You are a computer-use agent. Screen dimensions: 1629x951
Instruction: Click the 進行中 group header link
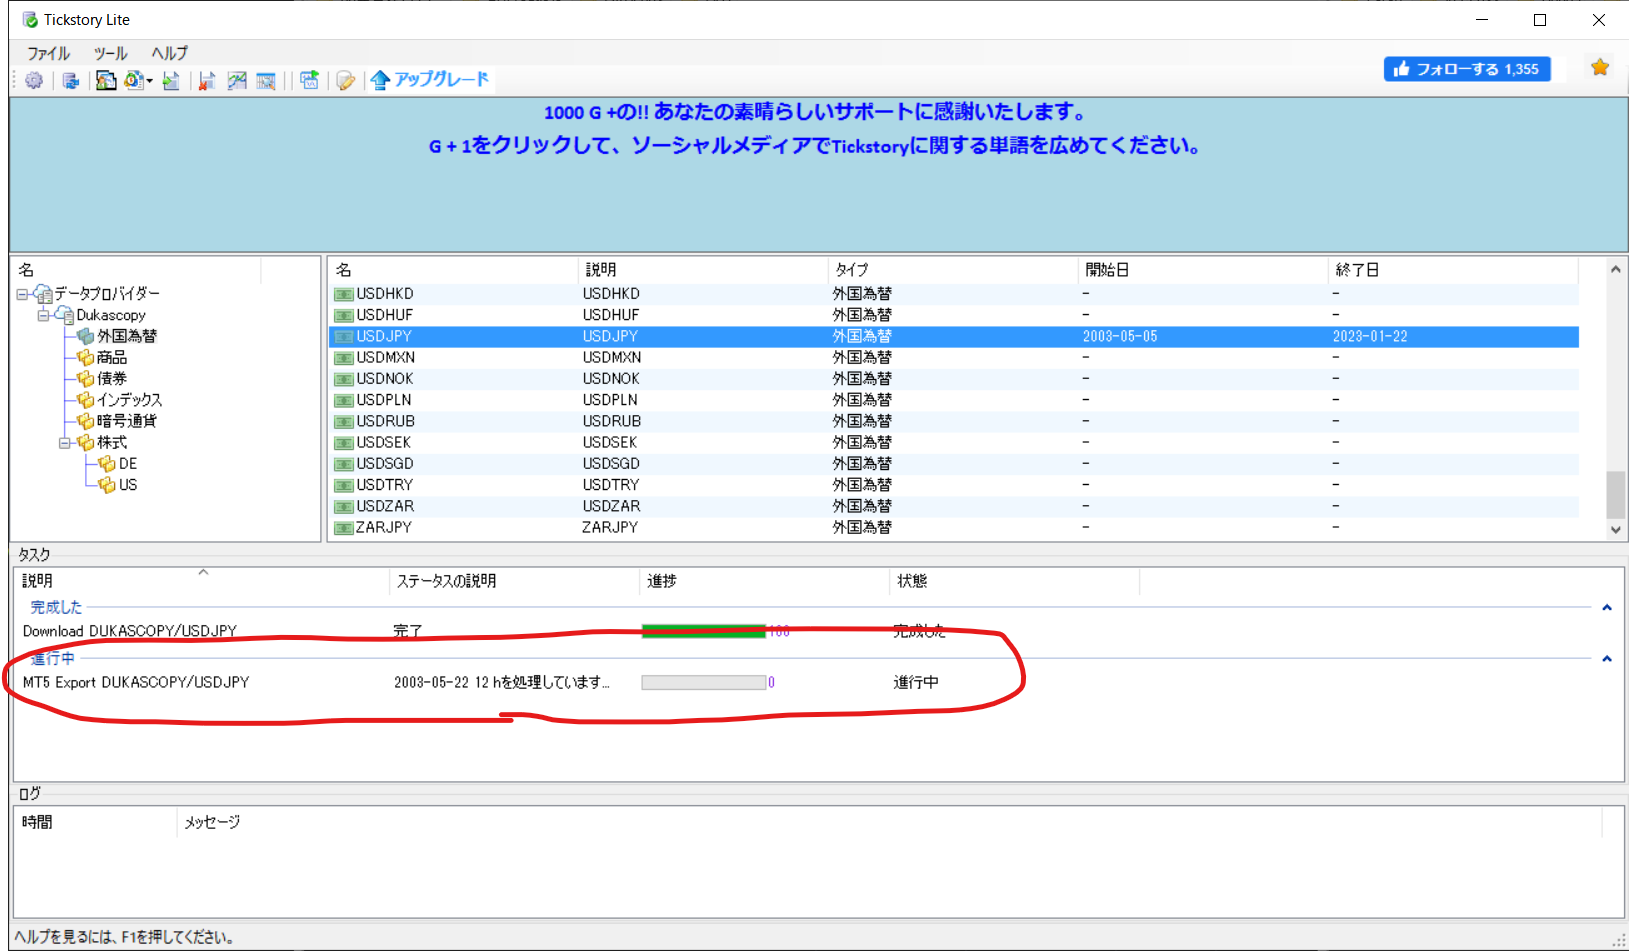point(52,658)
